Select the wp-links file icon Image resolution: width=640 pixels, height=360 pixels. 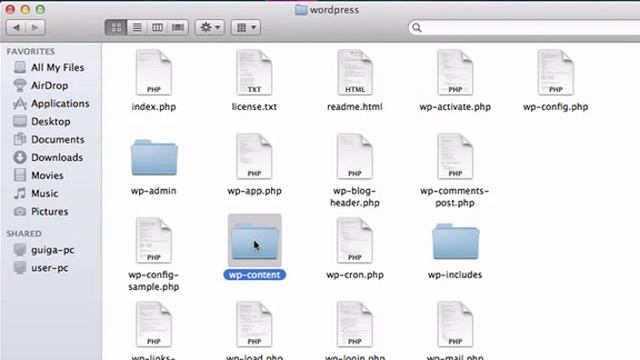pyautogui.click(x=153, y=324)
